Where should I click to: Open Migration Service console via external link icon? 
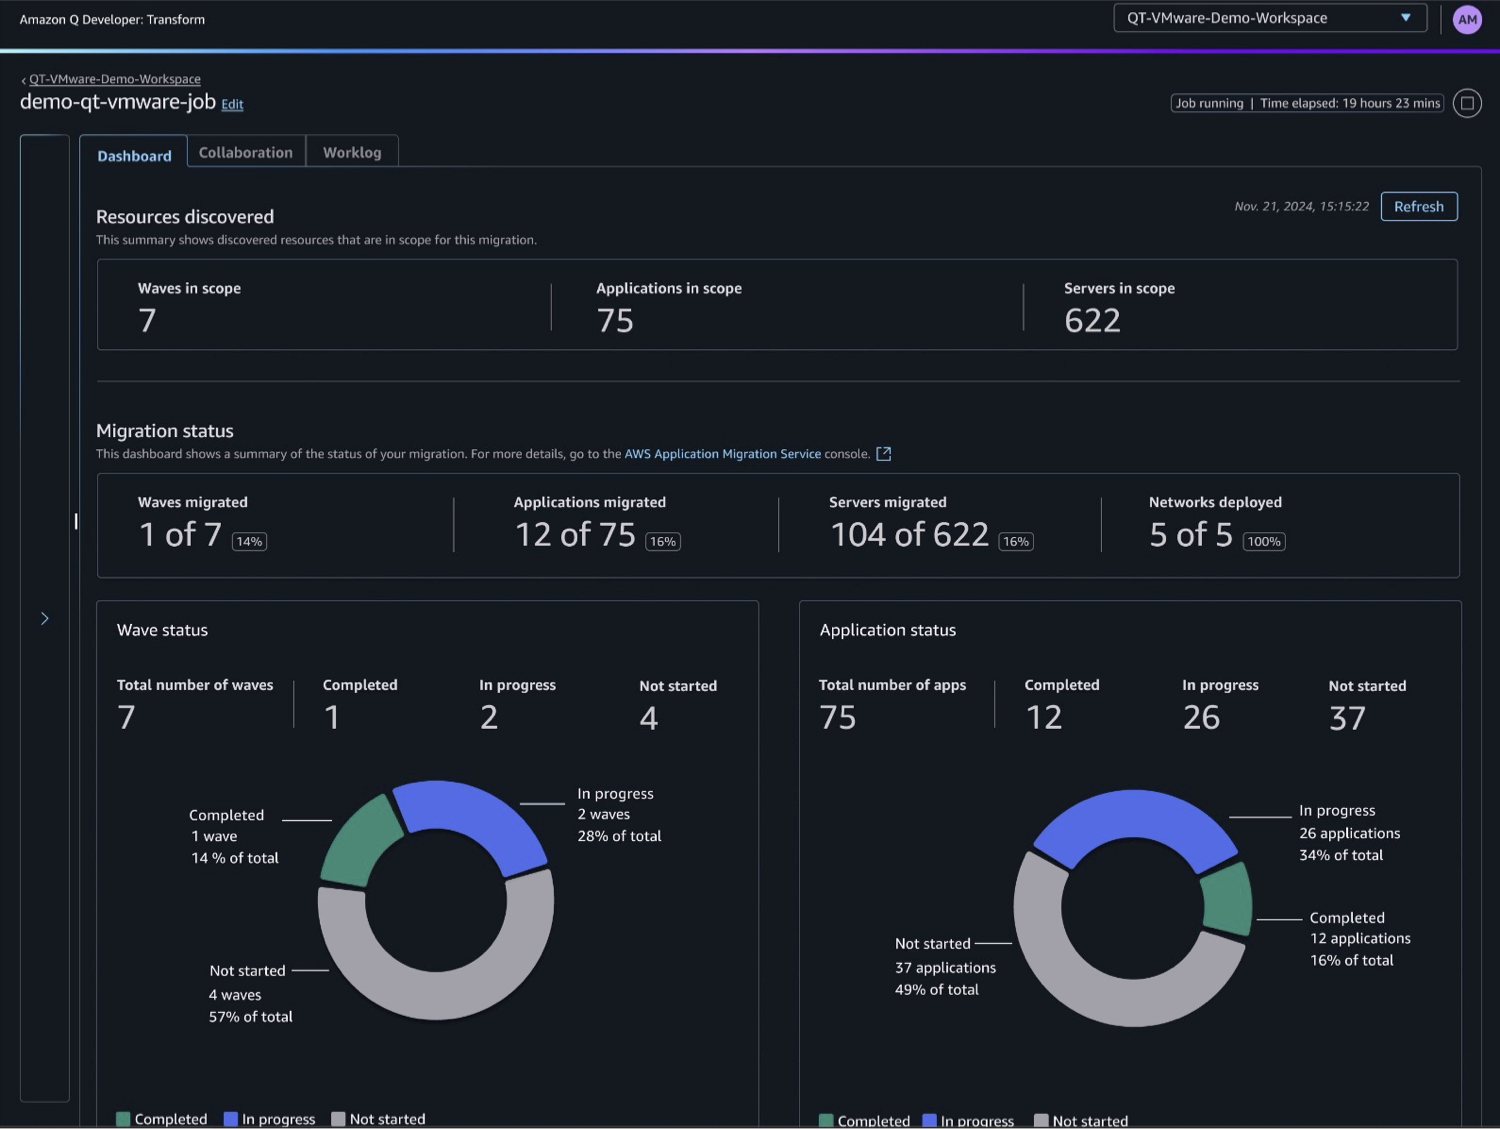883,453
